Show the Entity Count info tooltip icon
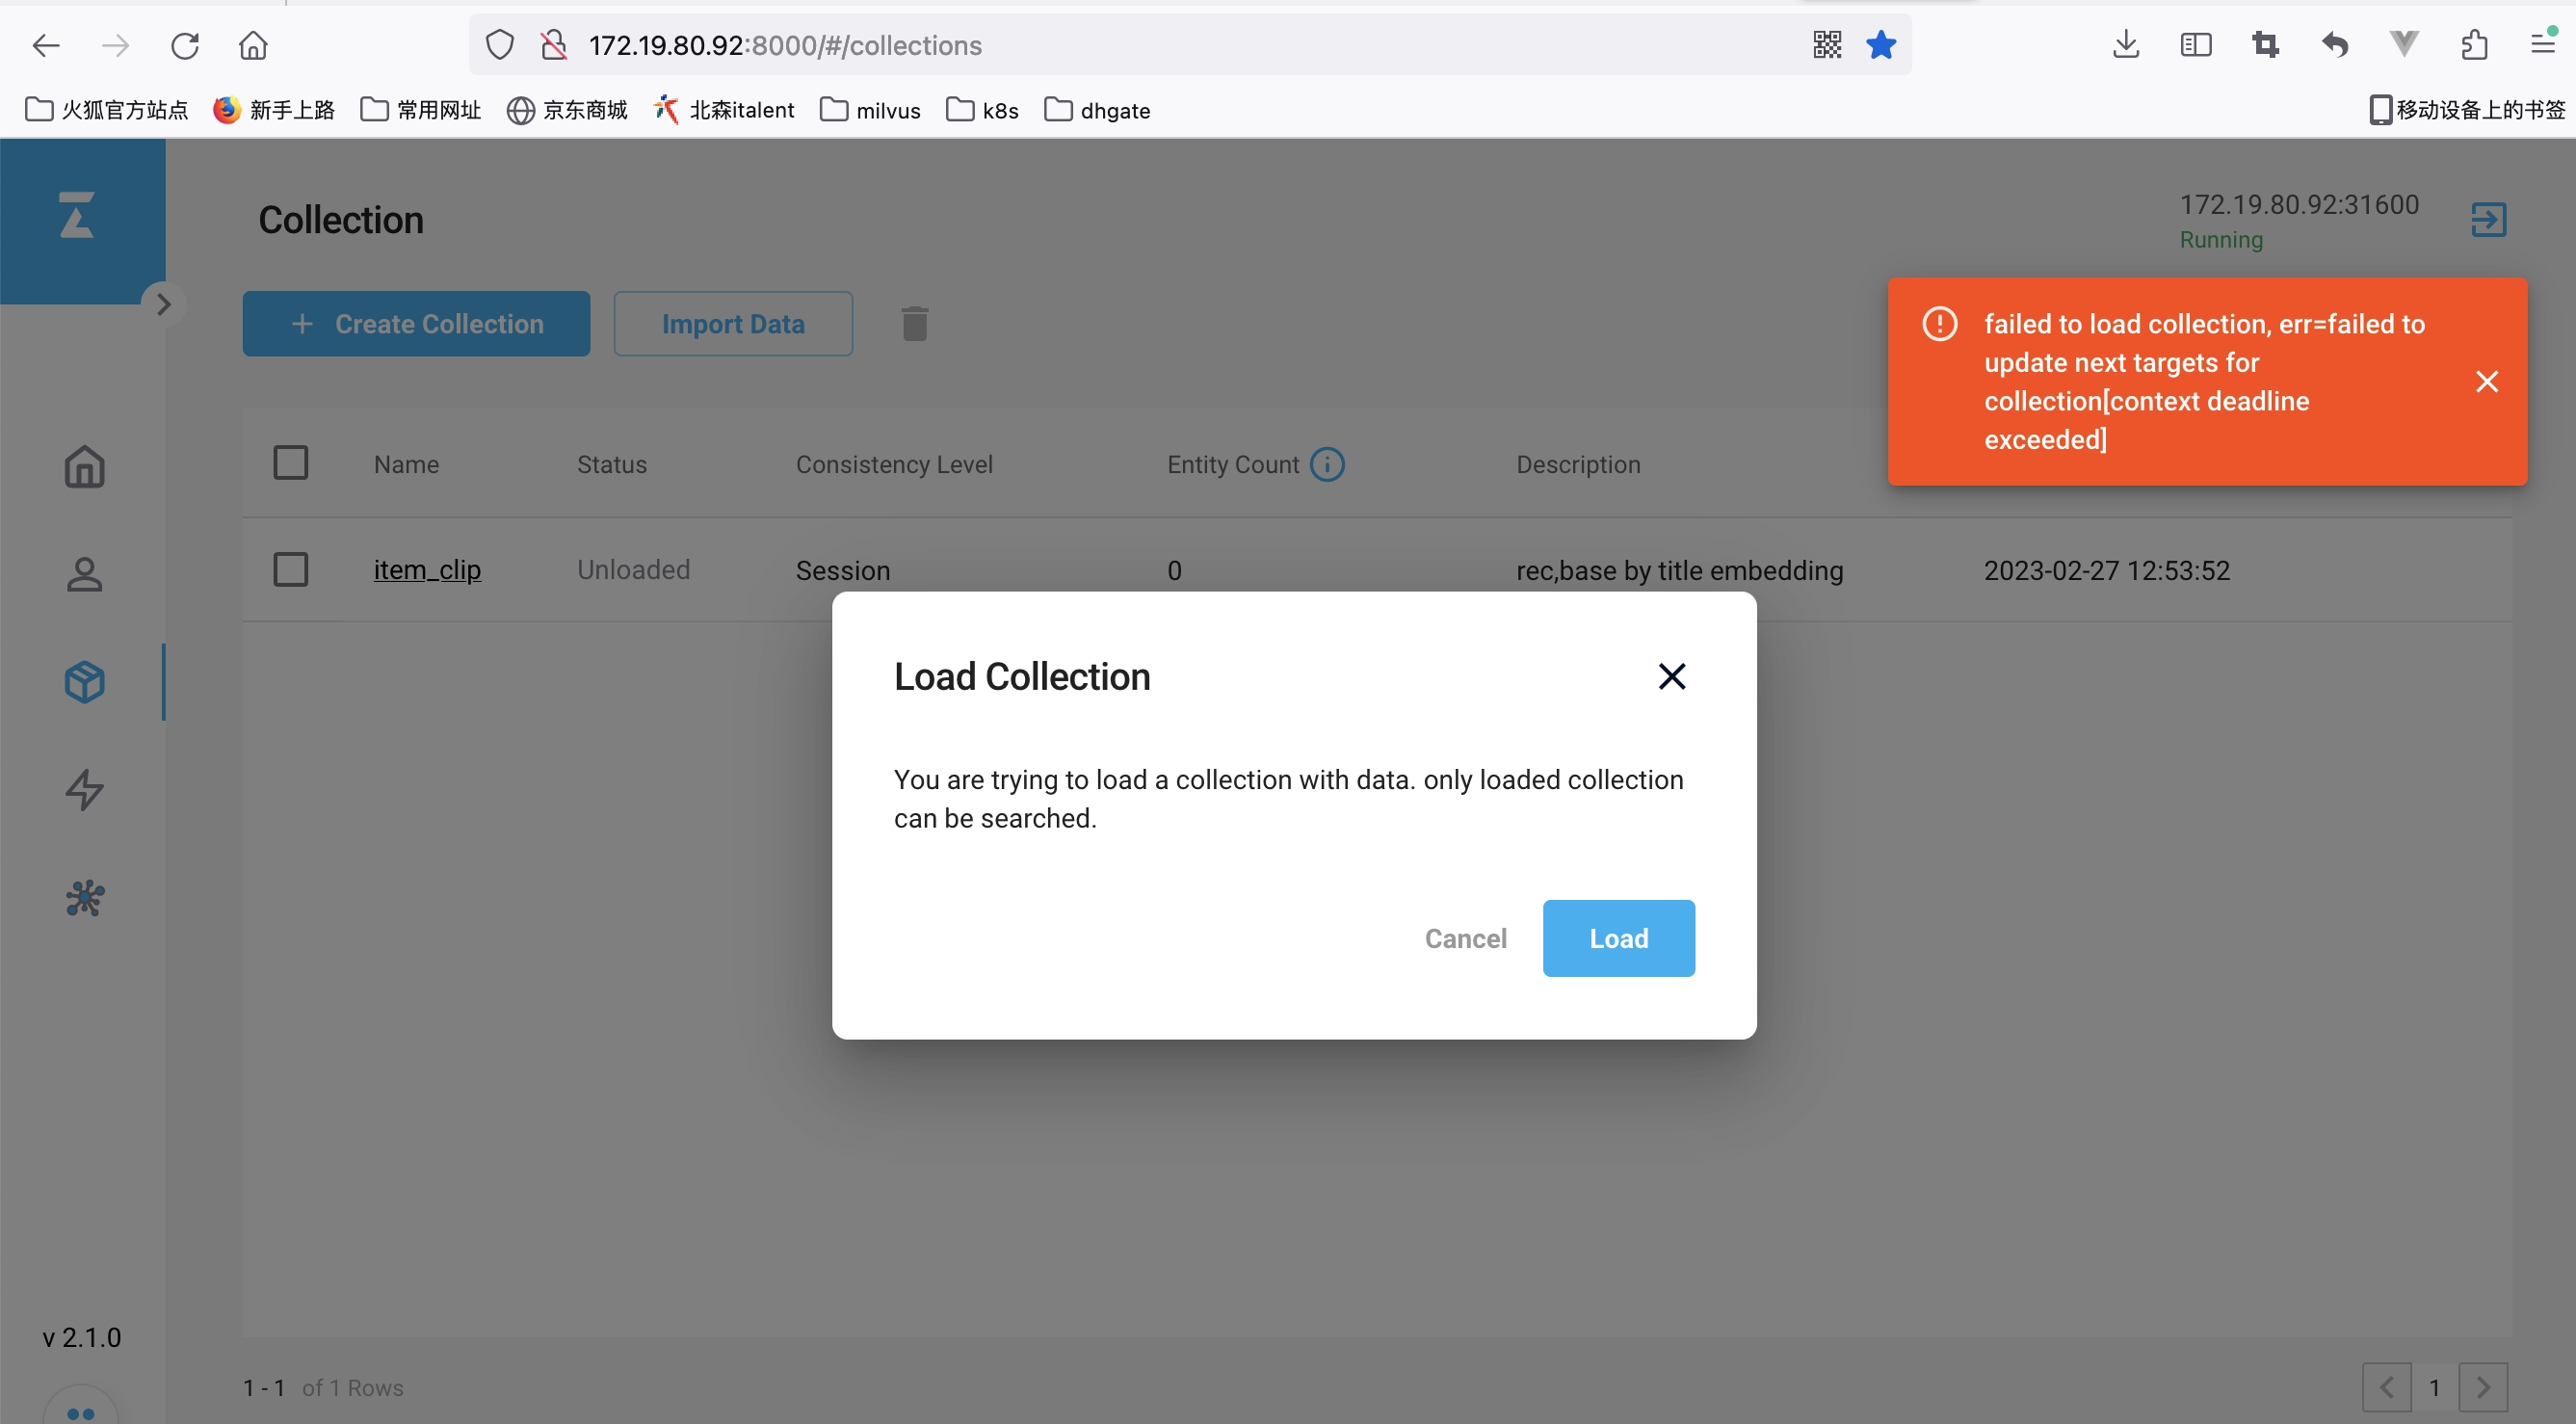The width and height of the screenshot is (2576, 1424). 1327,464
